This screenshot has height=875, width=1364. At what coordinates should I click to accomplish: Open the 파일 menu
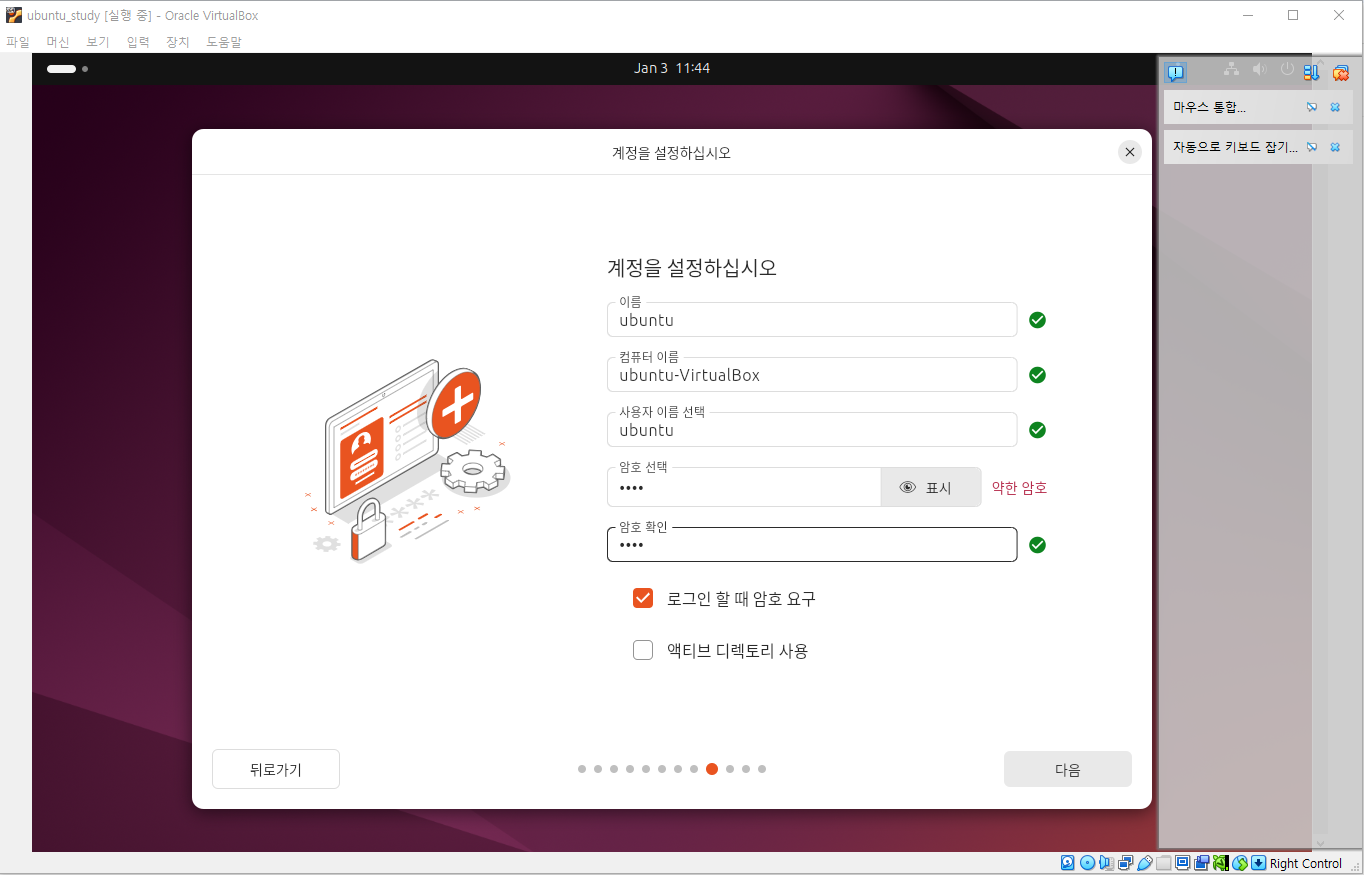point(18,42)
